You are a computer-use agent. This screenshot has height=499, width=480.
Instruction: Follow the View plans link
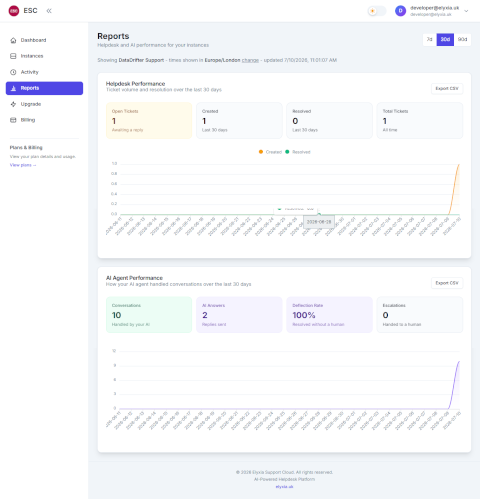23,165
